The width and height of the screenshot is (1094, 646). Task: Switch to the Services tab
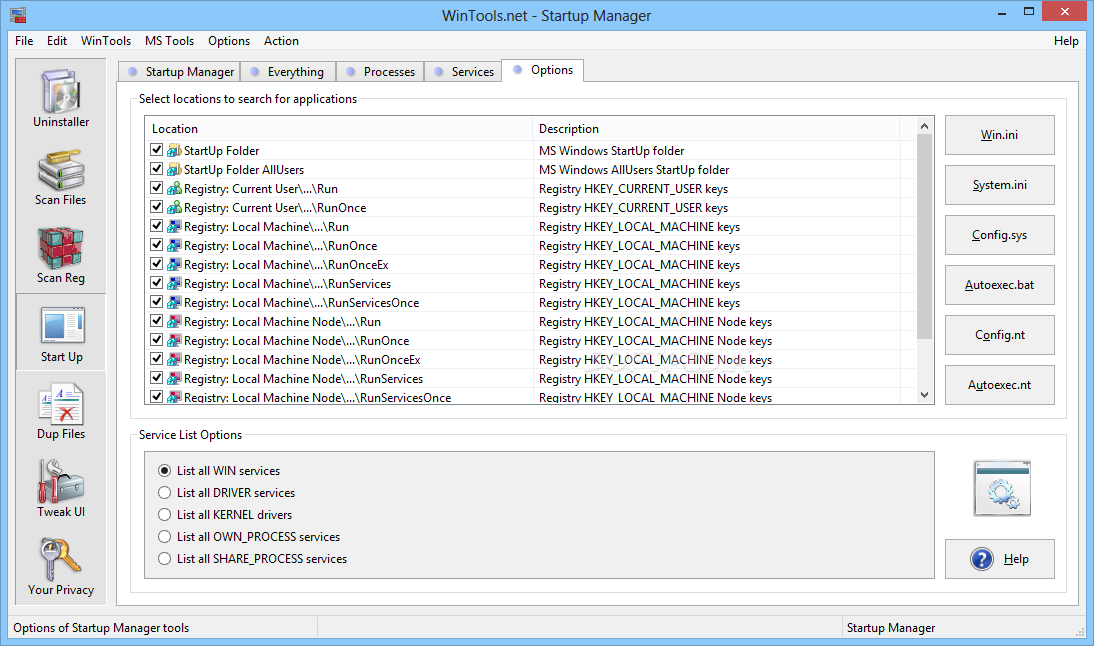(463, 72)
